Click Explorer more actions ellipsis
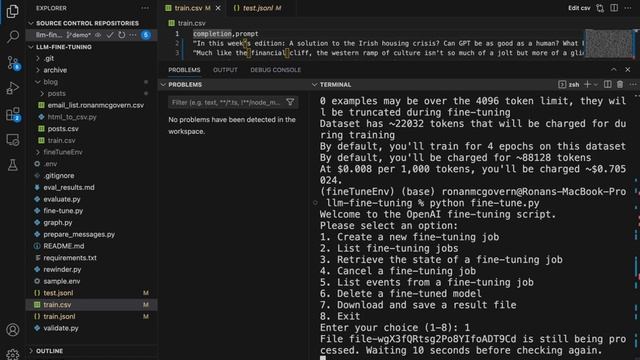The height and width of the screenshot is (360, 640). click(x=145, y=8)
